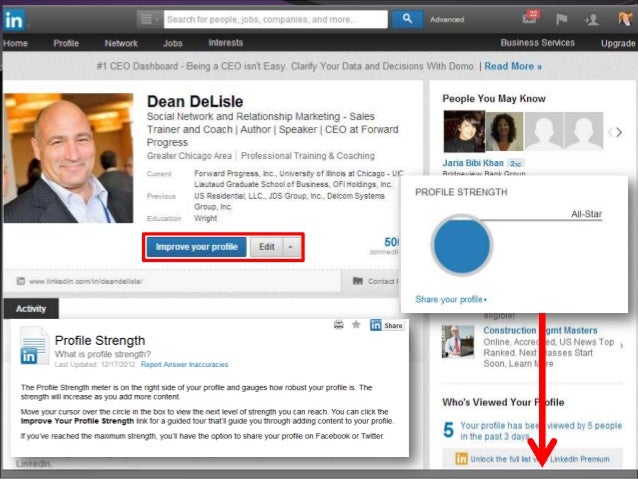Open the Network menu item

(121, 43)
